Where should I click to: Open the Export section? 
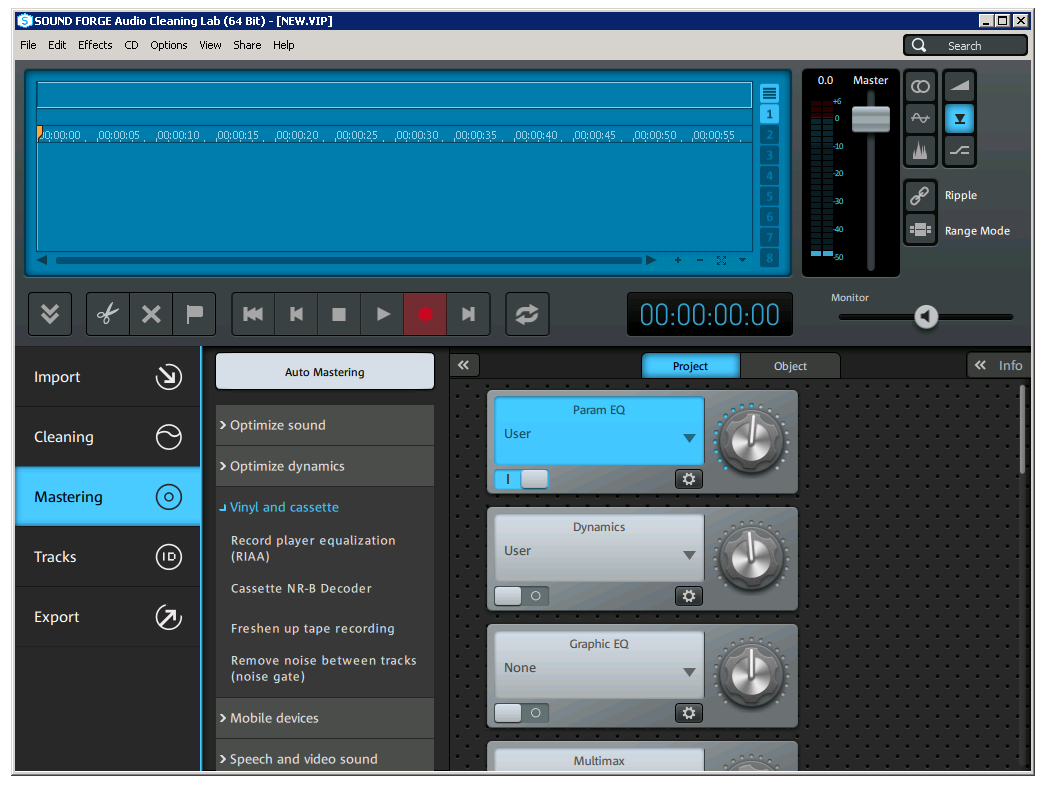(108, 617)
